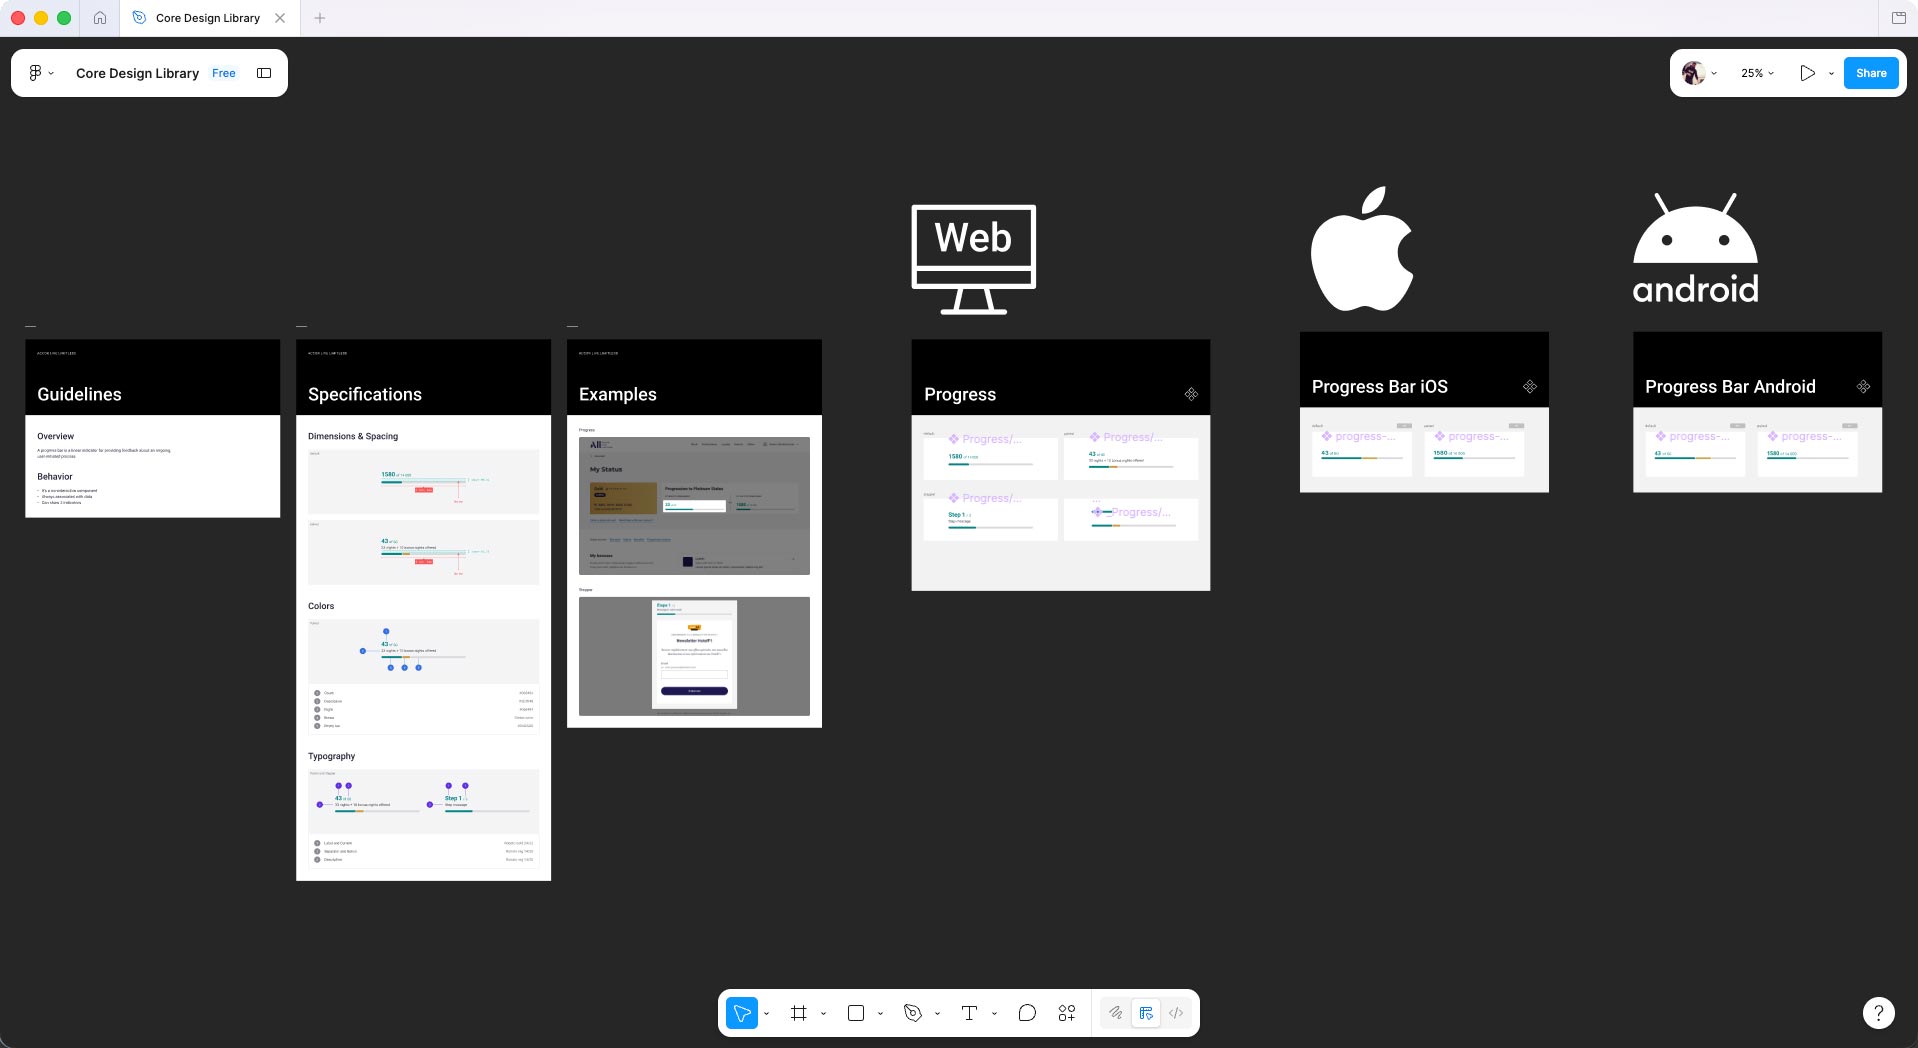Switch to Design mode
This screenshot has width=1918, height=1048.
coord(1146,1013)
